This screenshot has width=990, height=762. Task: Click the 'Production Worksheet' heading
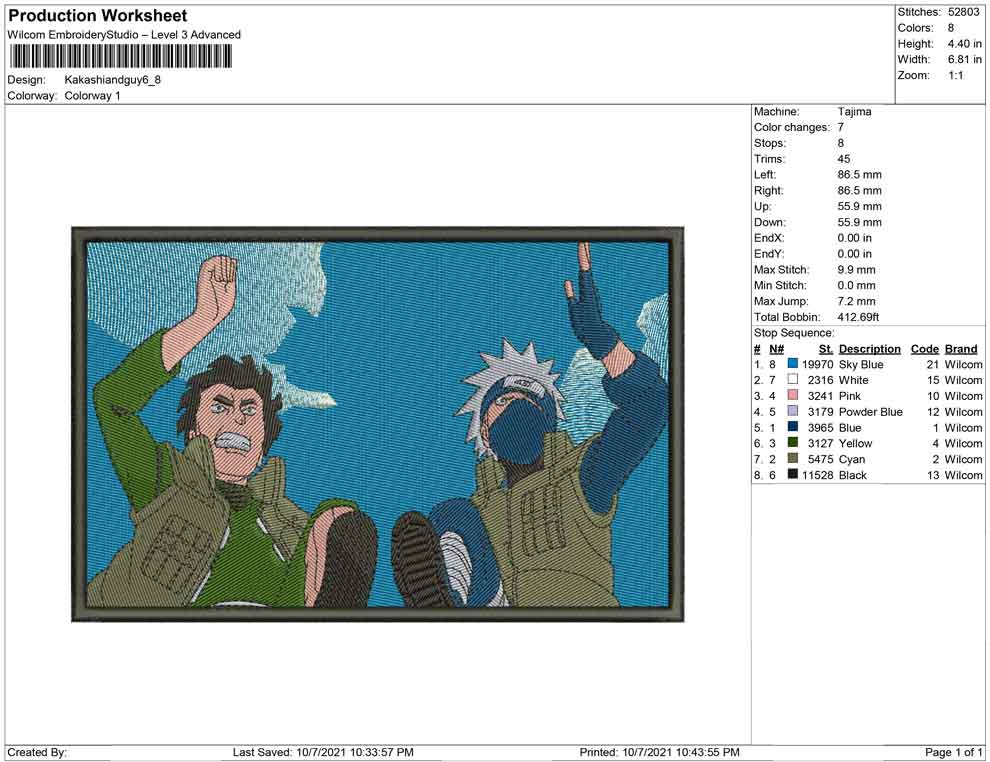(98, 16)
